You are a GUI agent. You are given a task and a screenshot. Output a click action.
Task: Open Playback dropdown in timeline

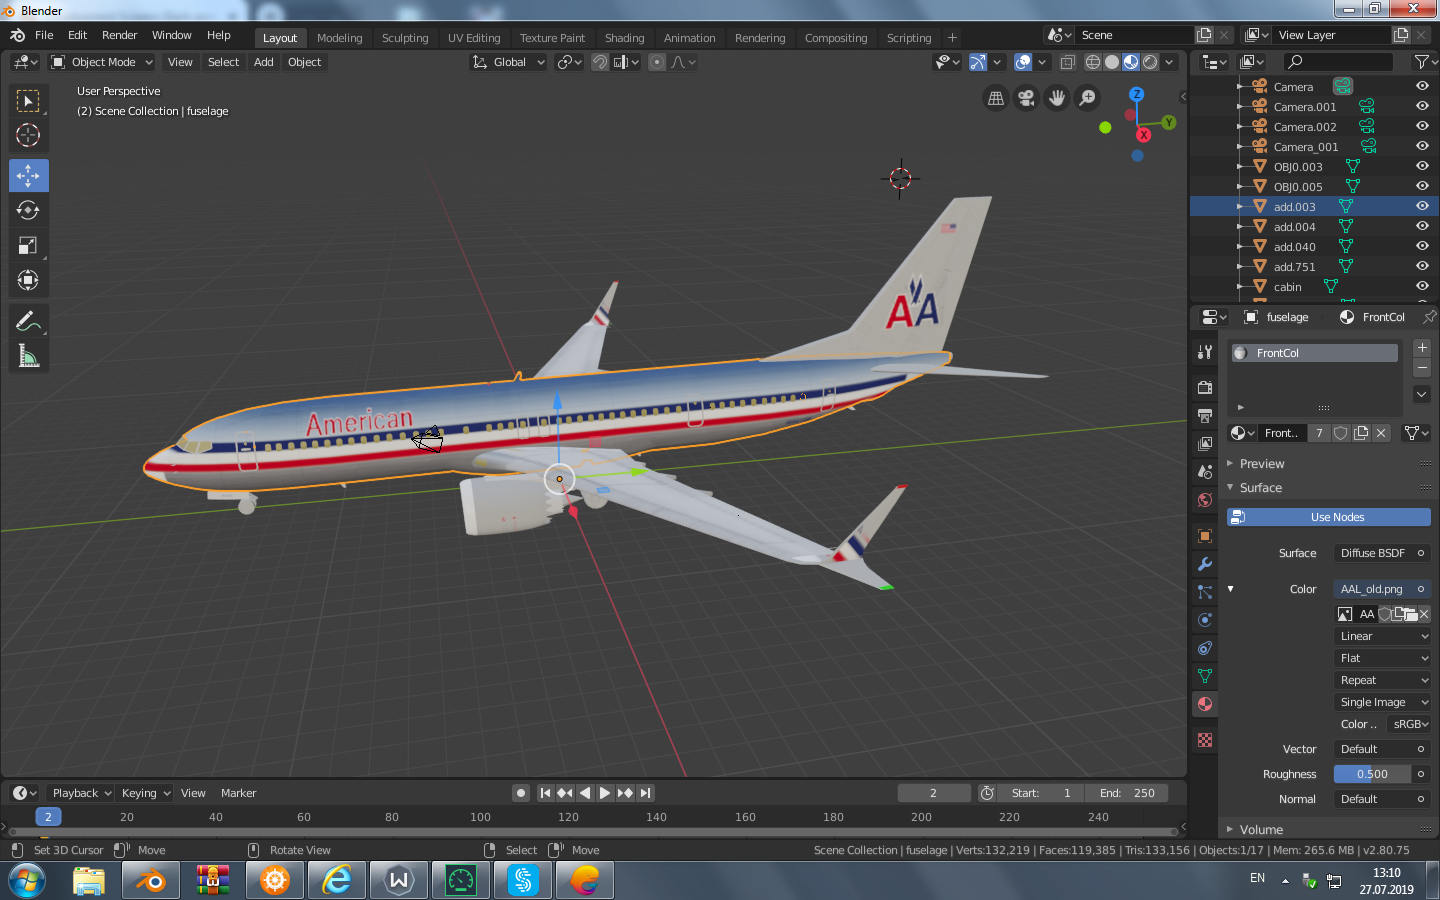click(x=81, y=793)
